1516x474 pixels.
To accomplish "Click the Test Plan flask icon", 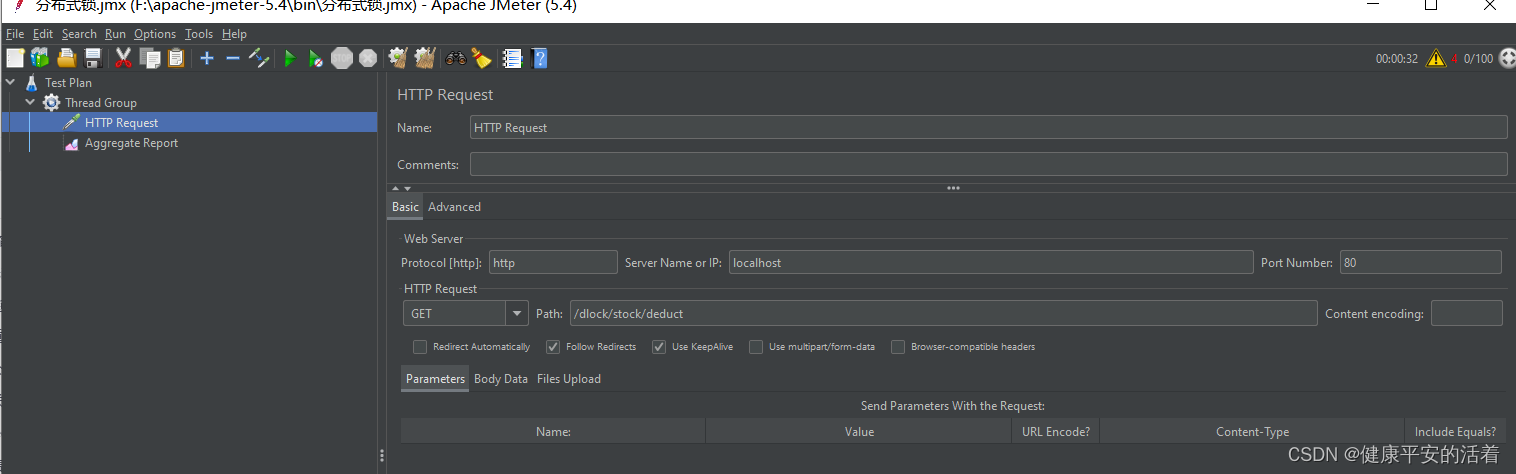I will 31,82.
